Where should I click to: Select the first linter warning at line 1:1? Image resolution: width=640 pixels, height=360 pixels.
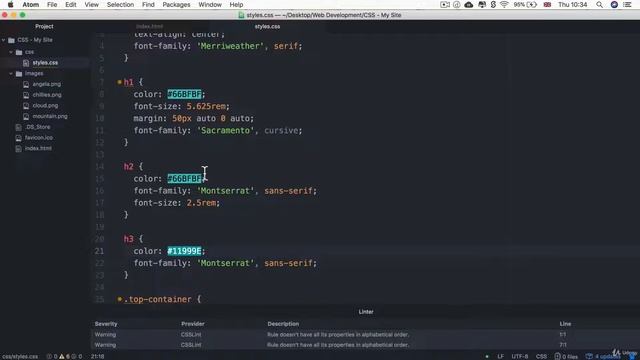[x=365, y=335]
